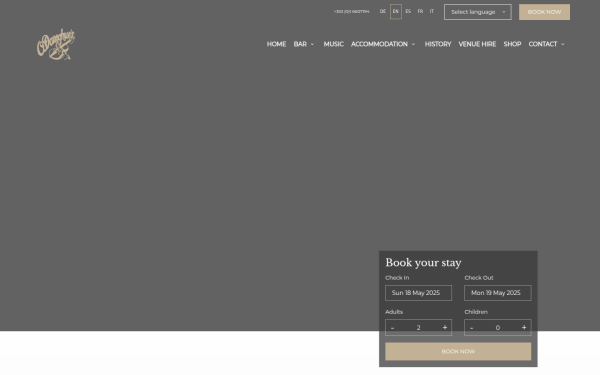
Task: Call the phone number in header
Action: pyautogui.click(x=351, y=12)
